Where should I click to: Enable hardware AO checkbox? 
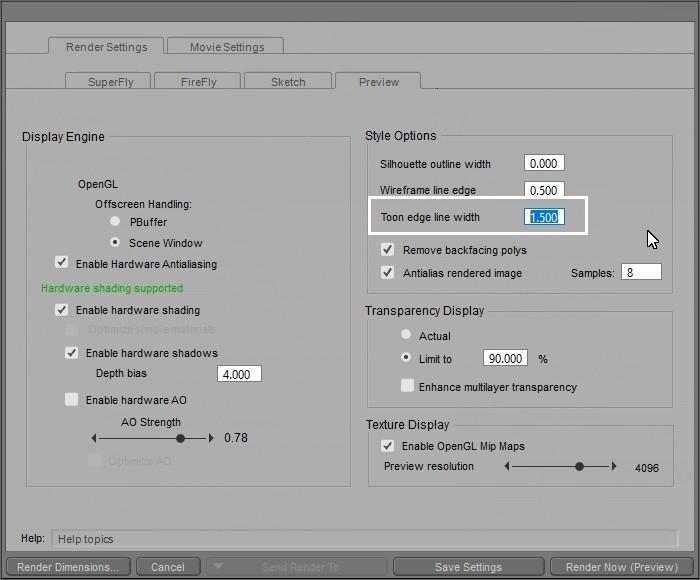(72, 400)
